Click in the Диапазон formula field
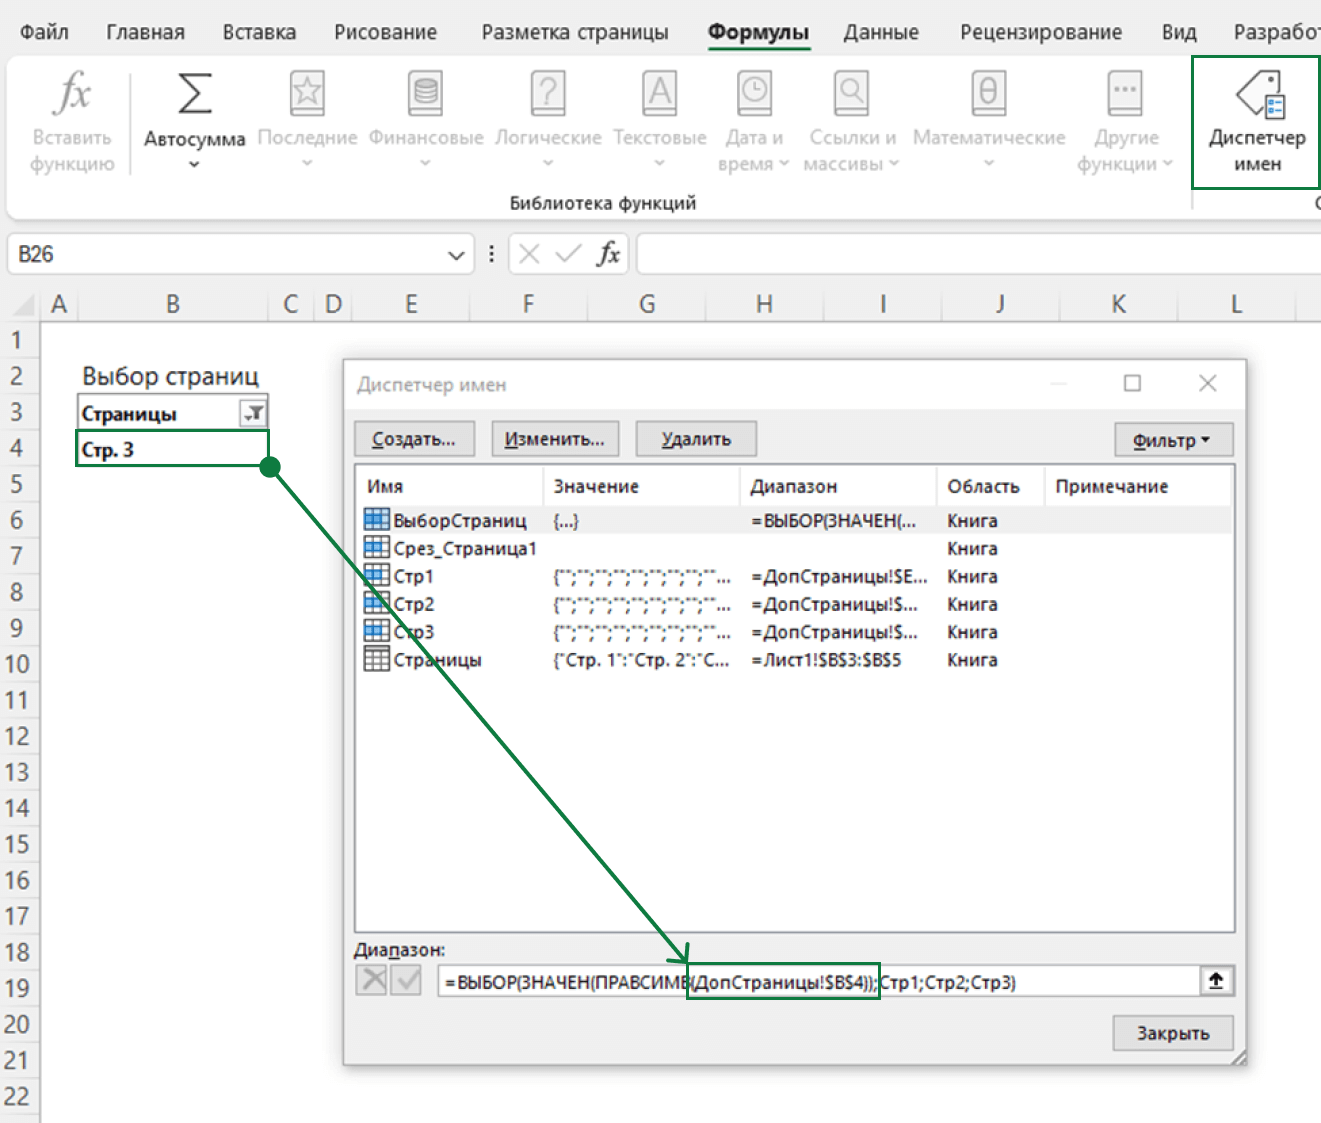Screen dimensions: 1321x1123 818,981
